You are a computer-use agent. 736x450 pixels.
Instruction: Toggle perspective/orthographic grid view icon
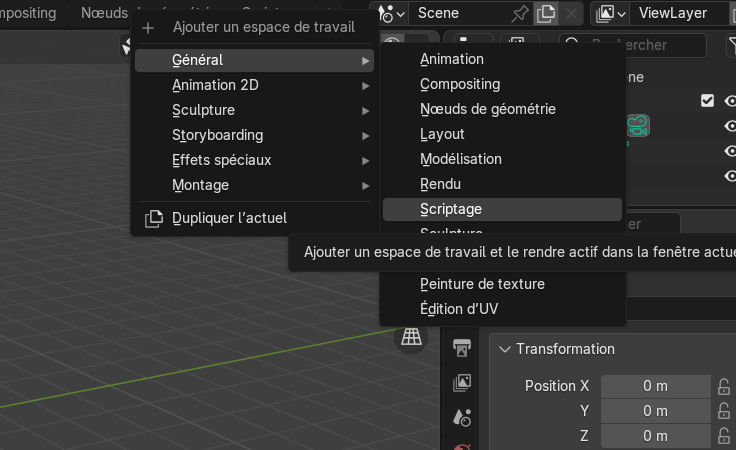[x=411, y=337]
